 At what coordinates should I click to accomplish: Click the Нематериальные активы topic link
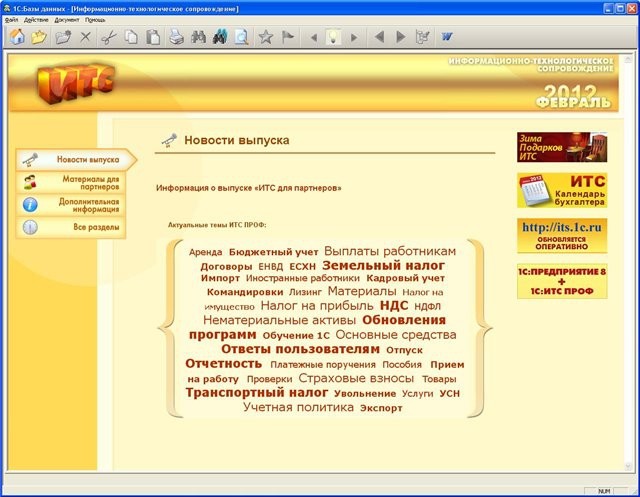pyautogui.click(x=279, y=320)
